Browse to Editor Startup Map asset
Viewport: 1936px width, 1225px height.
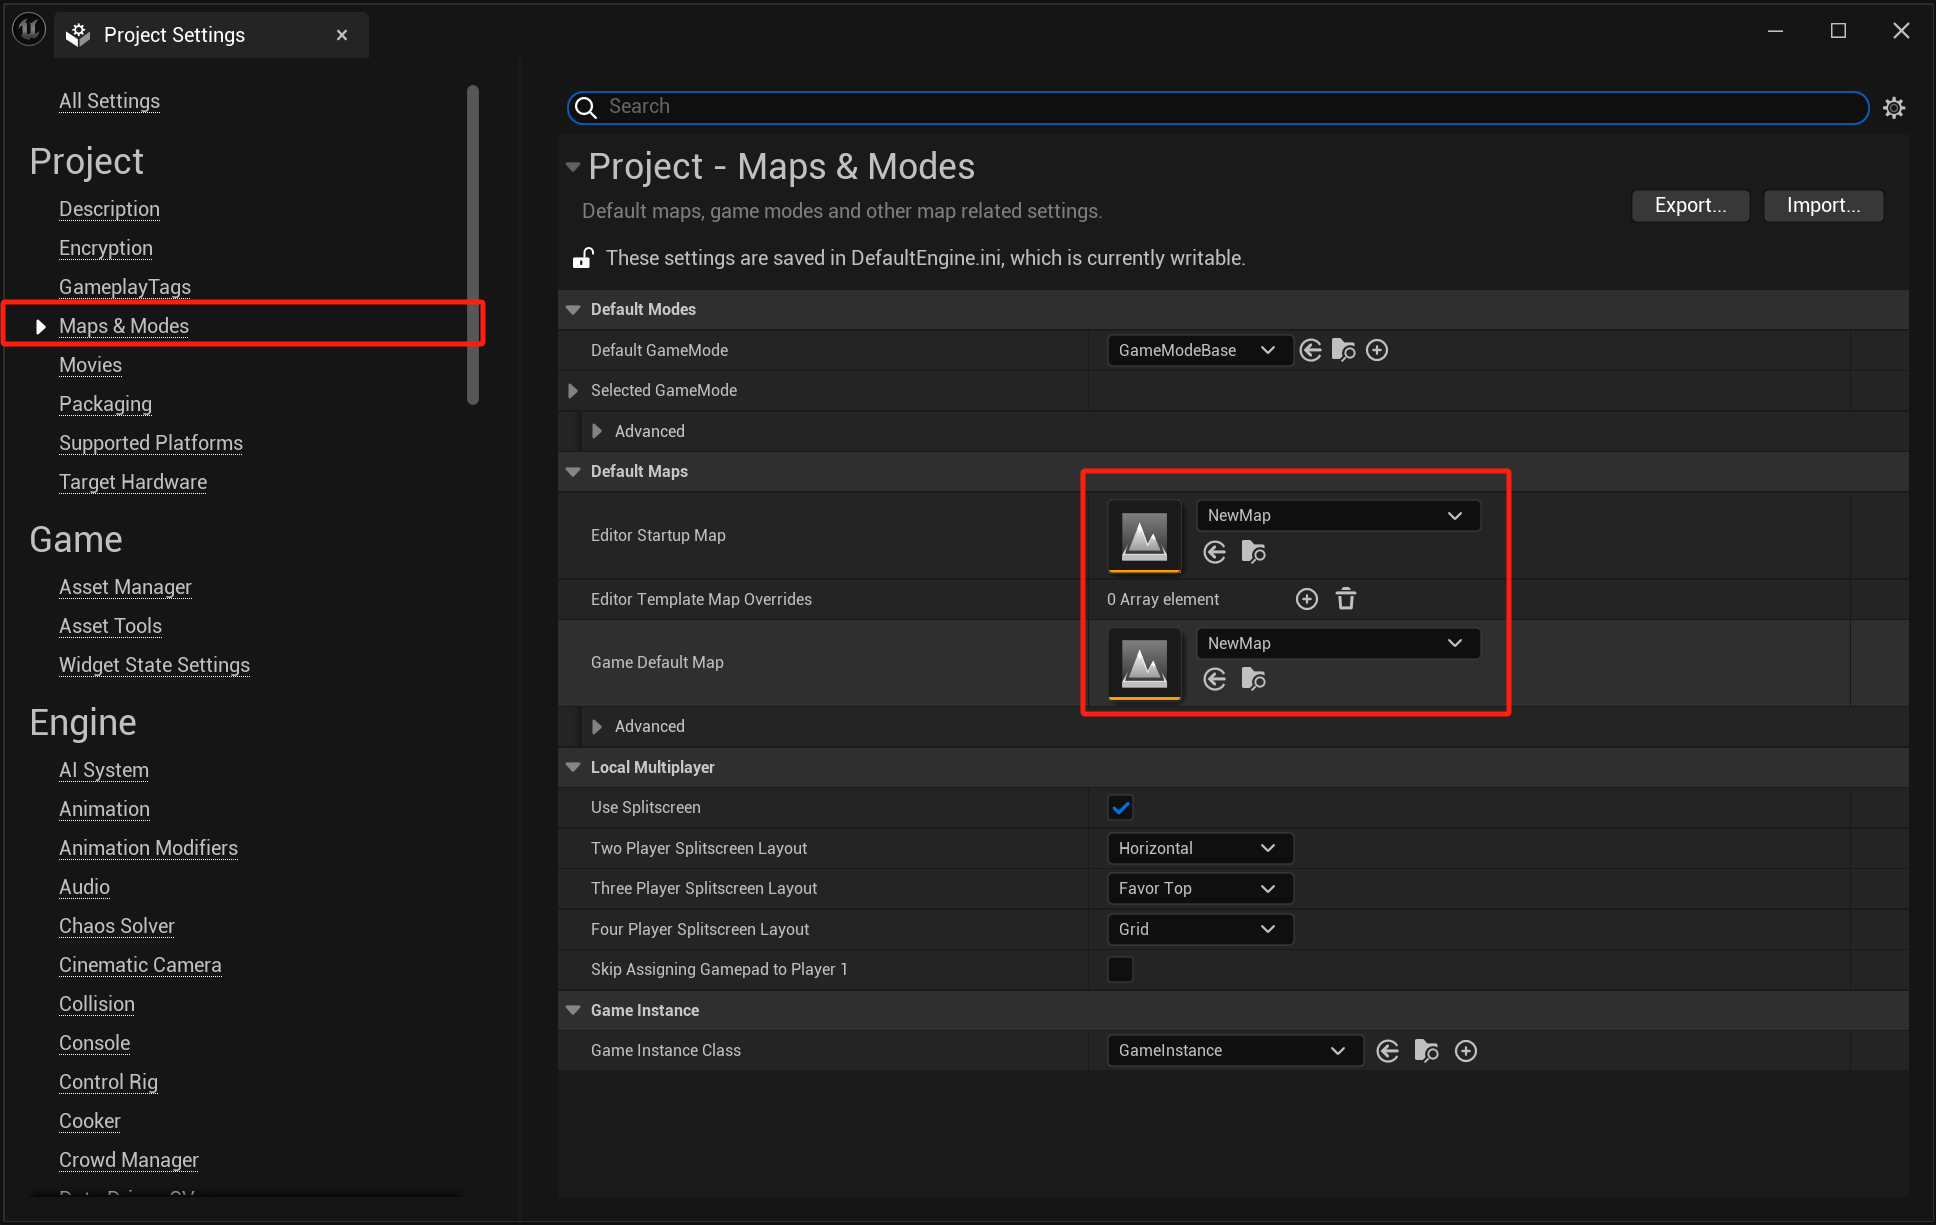coord(1253,552)
